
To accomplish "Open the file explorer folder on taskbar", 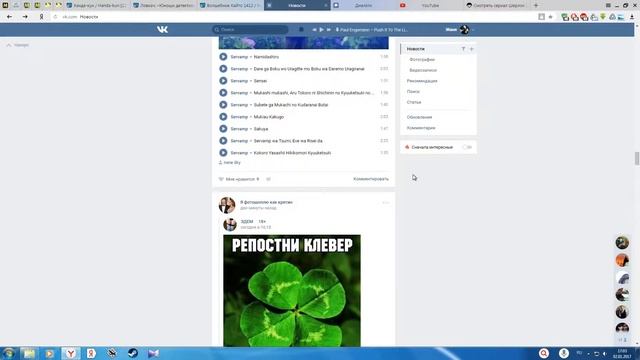I will [29, 353].
